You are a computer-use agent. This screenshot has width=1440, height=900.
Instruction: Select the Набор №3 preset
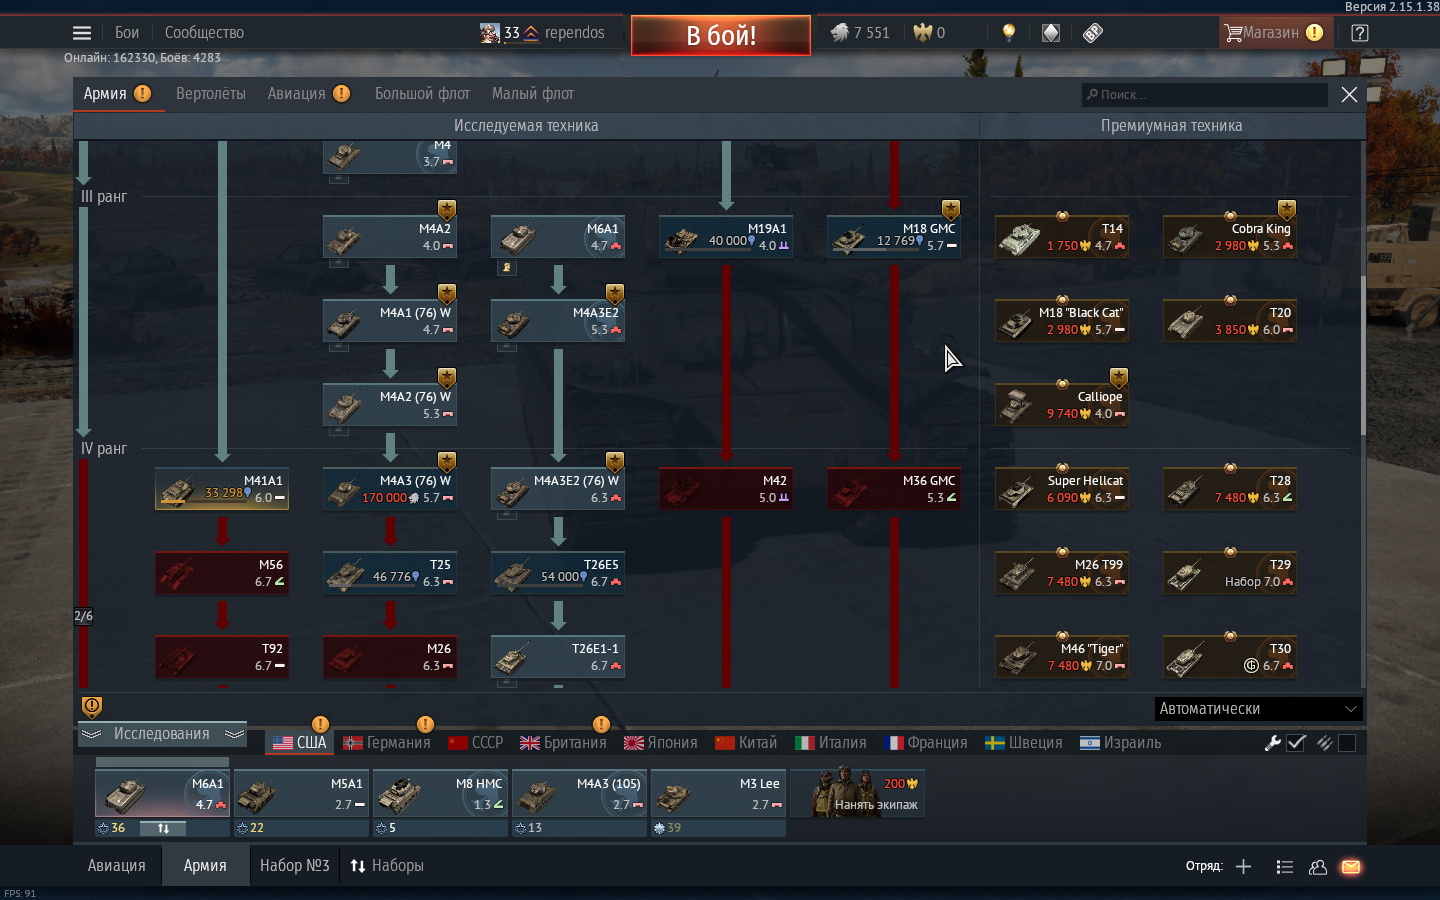coord(294,866)
